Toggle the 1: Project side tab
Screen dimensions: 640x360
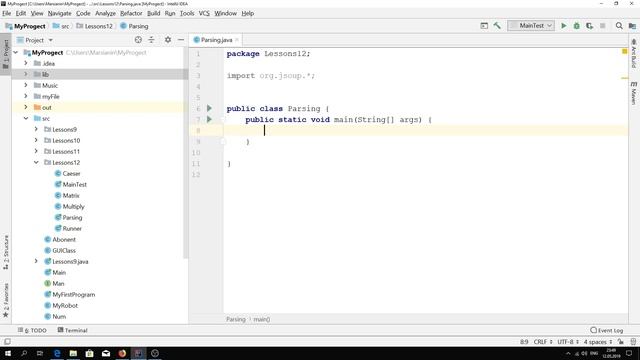(x=6, y=53)
